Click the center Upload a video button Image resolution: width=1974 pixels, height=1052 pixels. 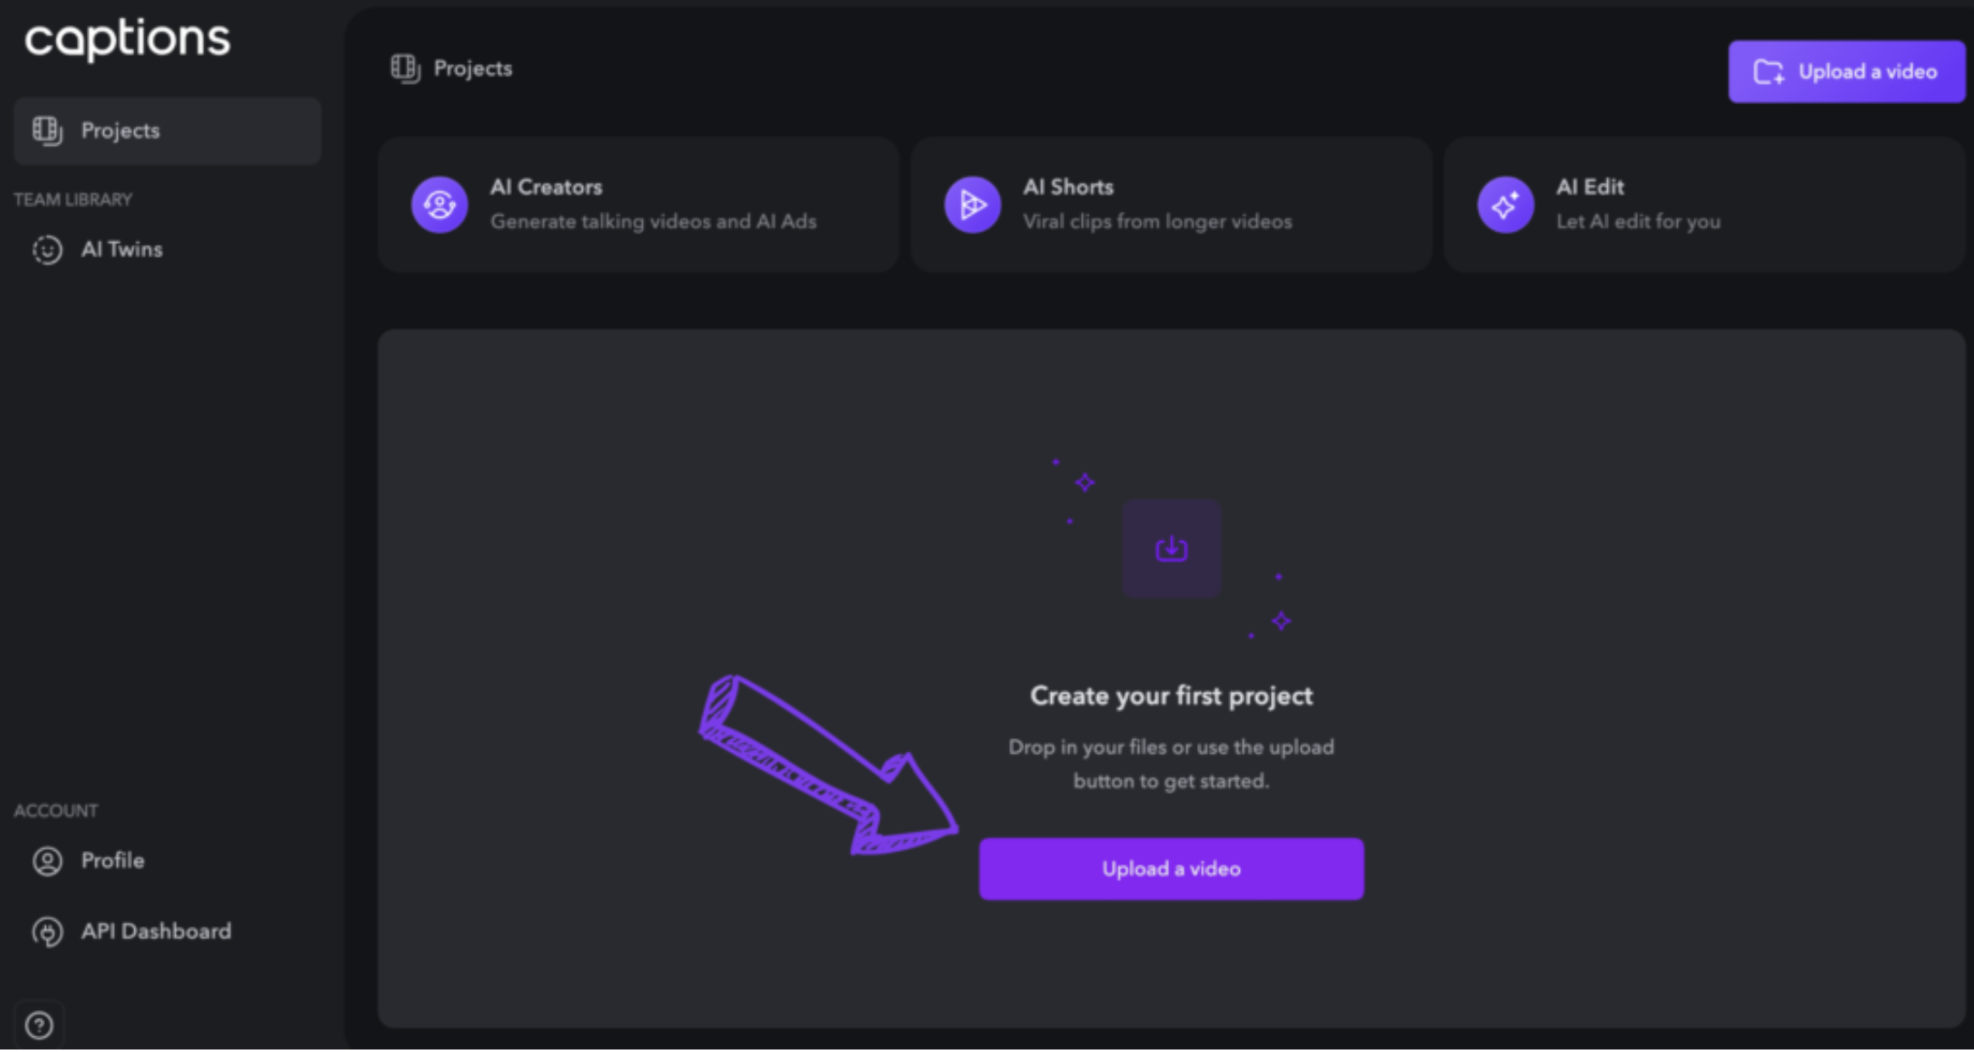tap(1171, 869)
